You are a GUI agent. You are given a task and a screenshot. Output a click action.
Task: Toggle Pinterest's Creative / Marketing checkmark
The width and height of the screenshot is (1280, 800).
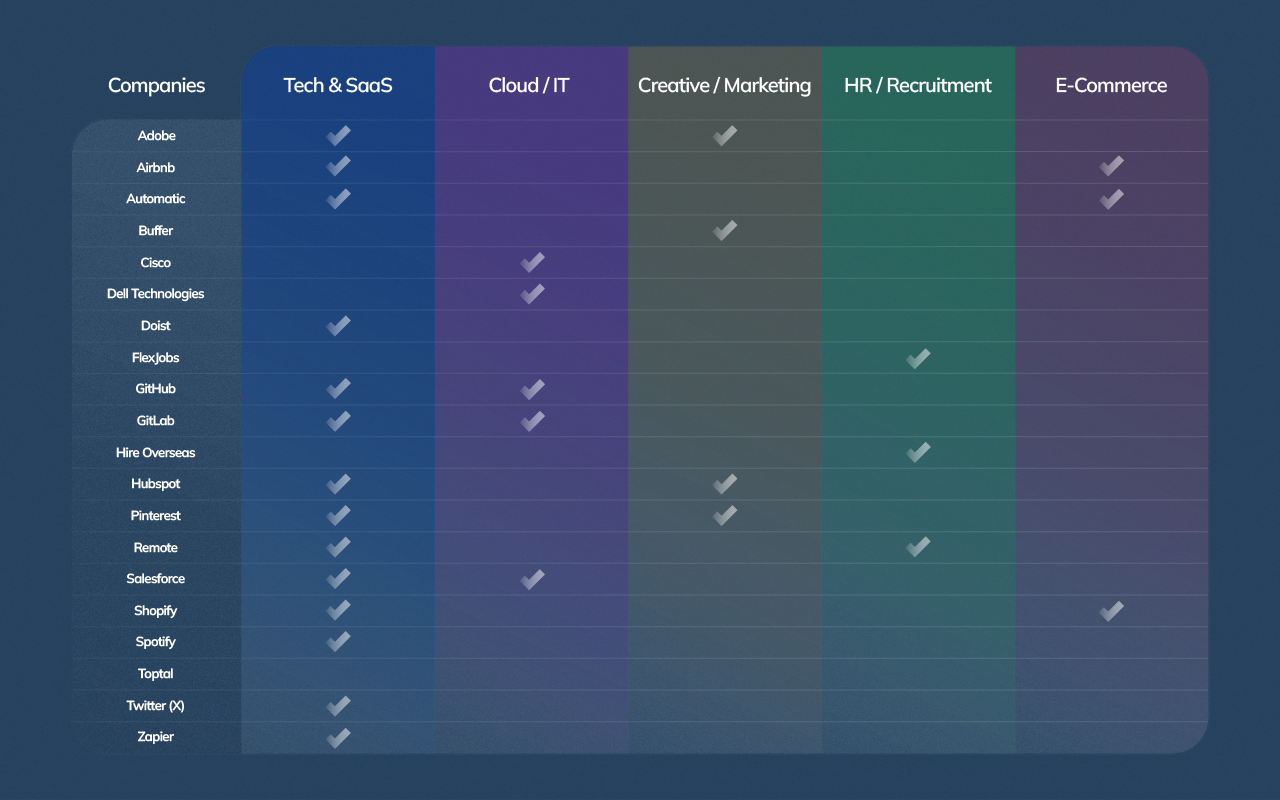[724, 515]
